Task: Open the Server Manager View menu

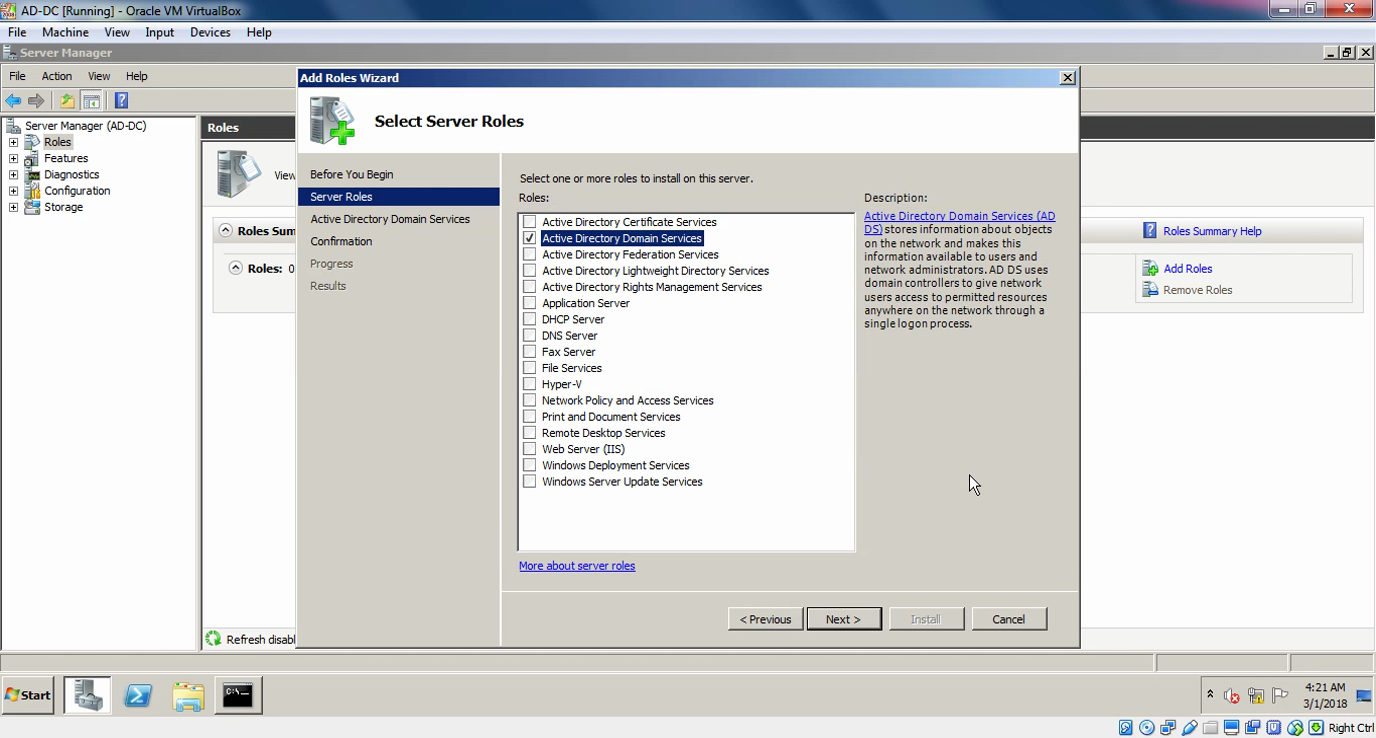Action: tap(99, 76)
